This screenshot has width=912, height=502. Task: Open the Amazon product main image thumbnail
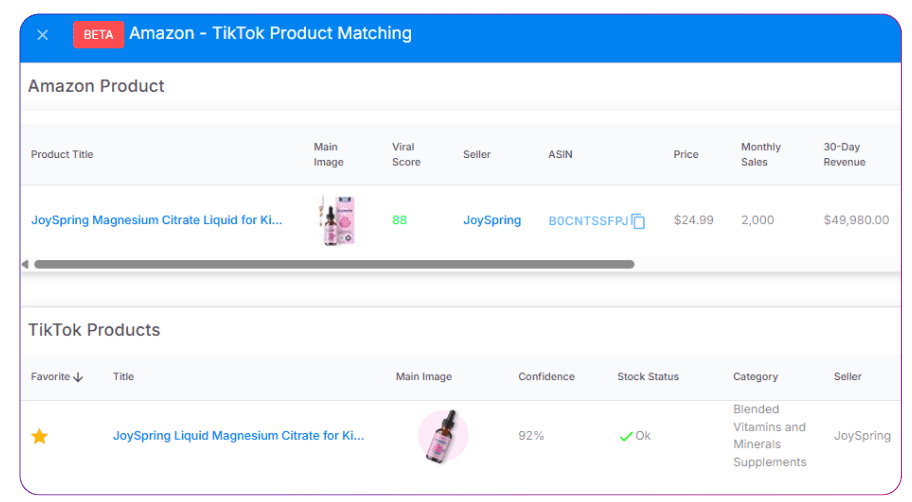[339, 220]
